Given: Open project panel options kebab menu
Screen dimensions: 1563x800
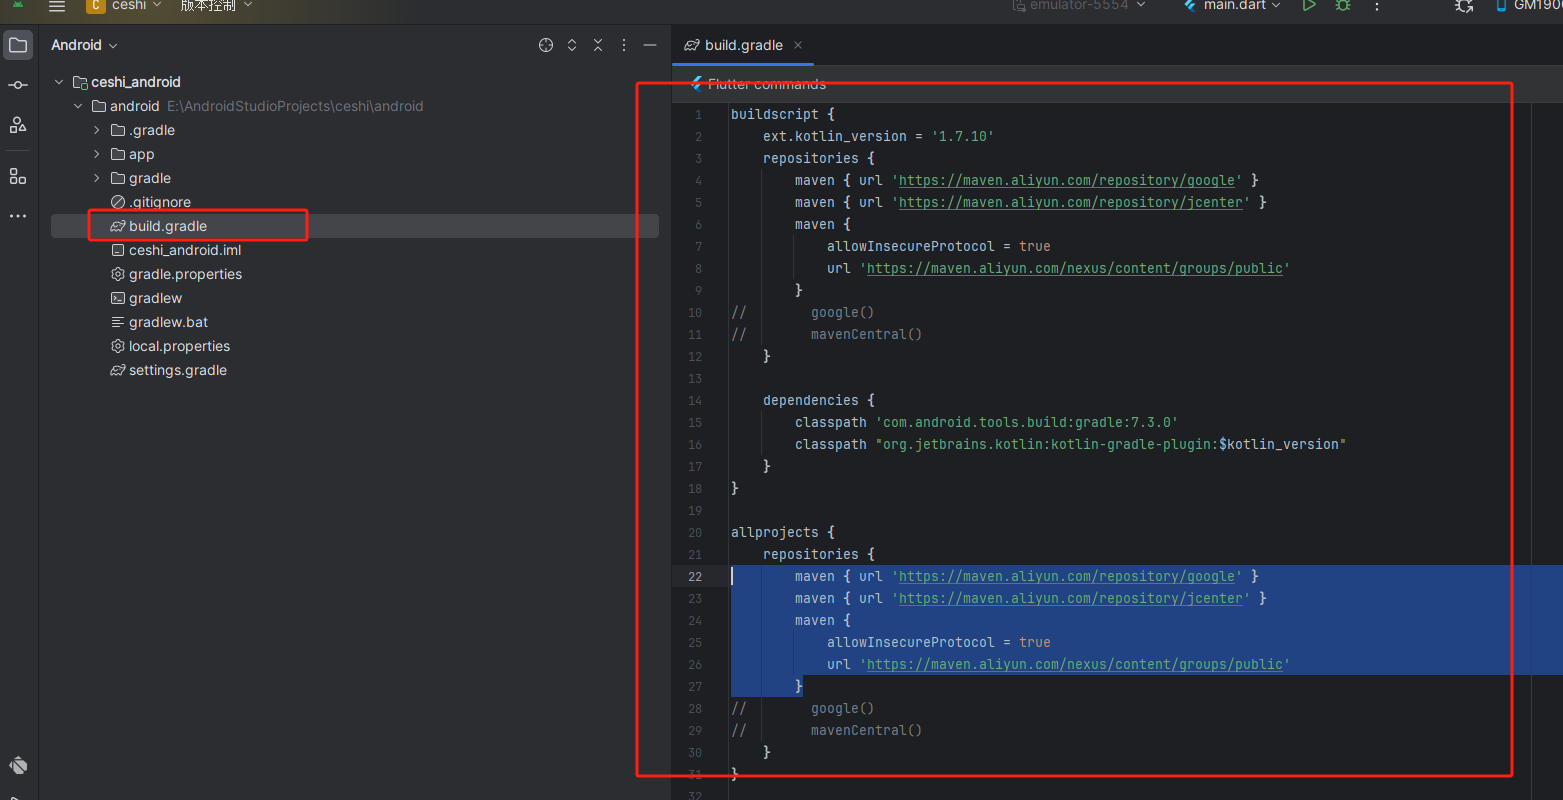Looking at the screenshot, I should pos(624,45).
